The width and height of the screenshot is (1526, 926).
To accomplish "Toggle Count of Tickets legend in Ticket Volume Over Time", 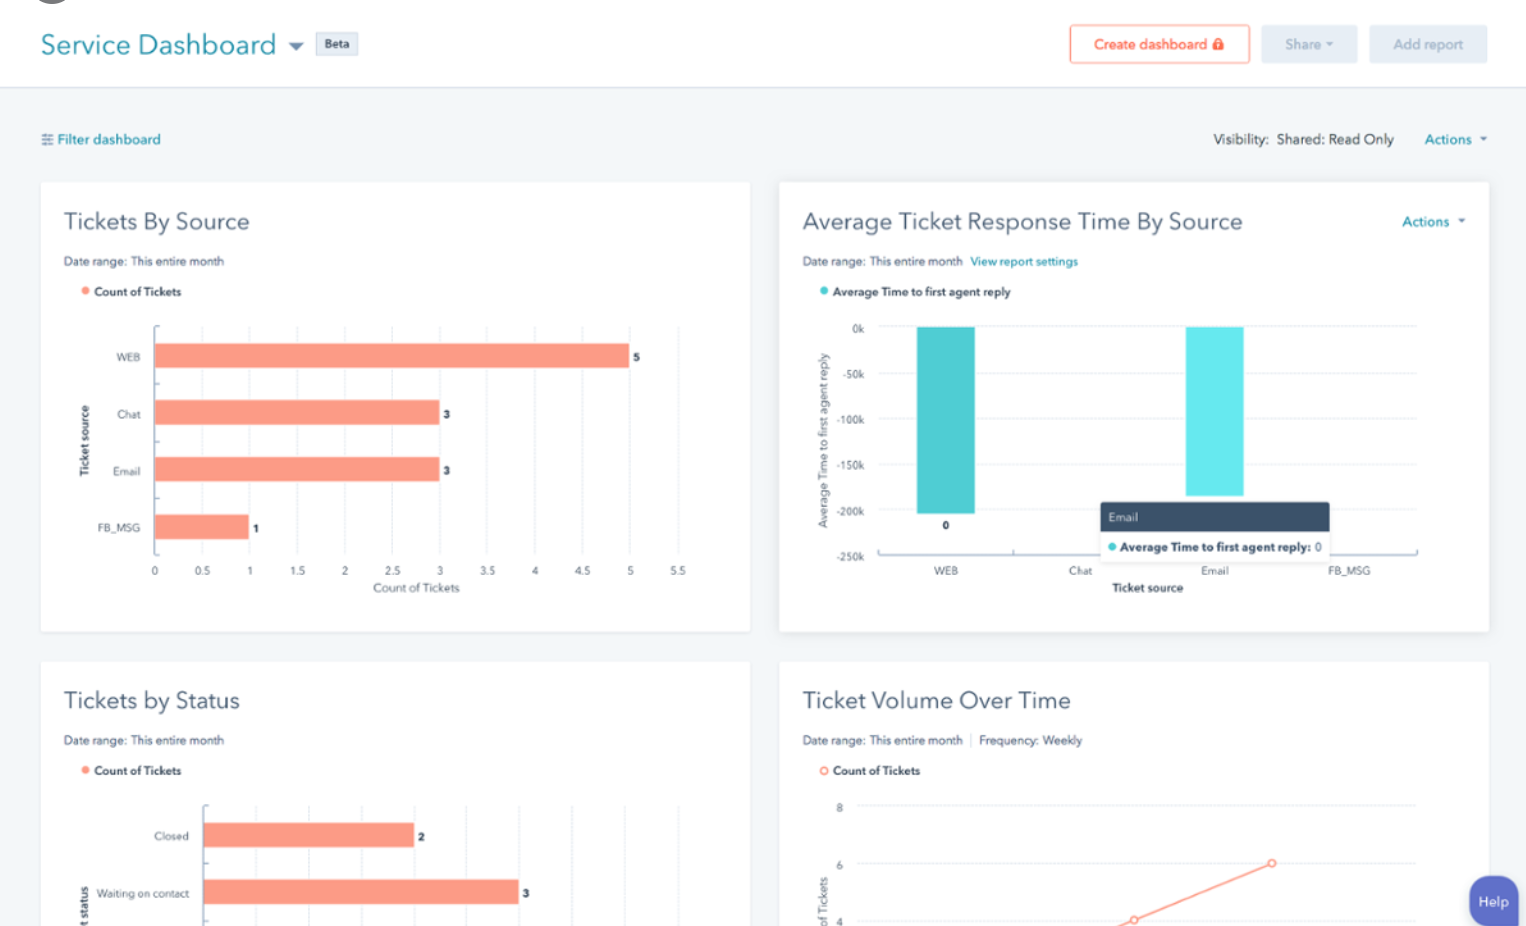I will point(869,771).
